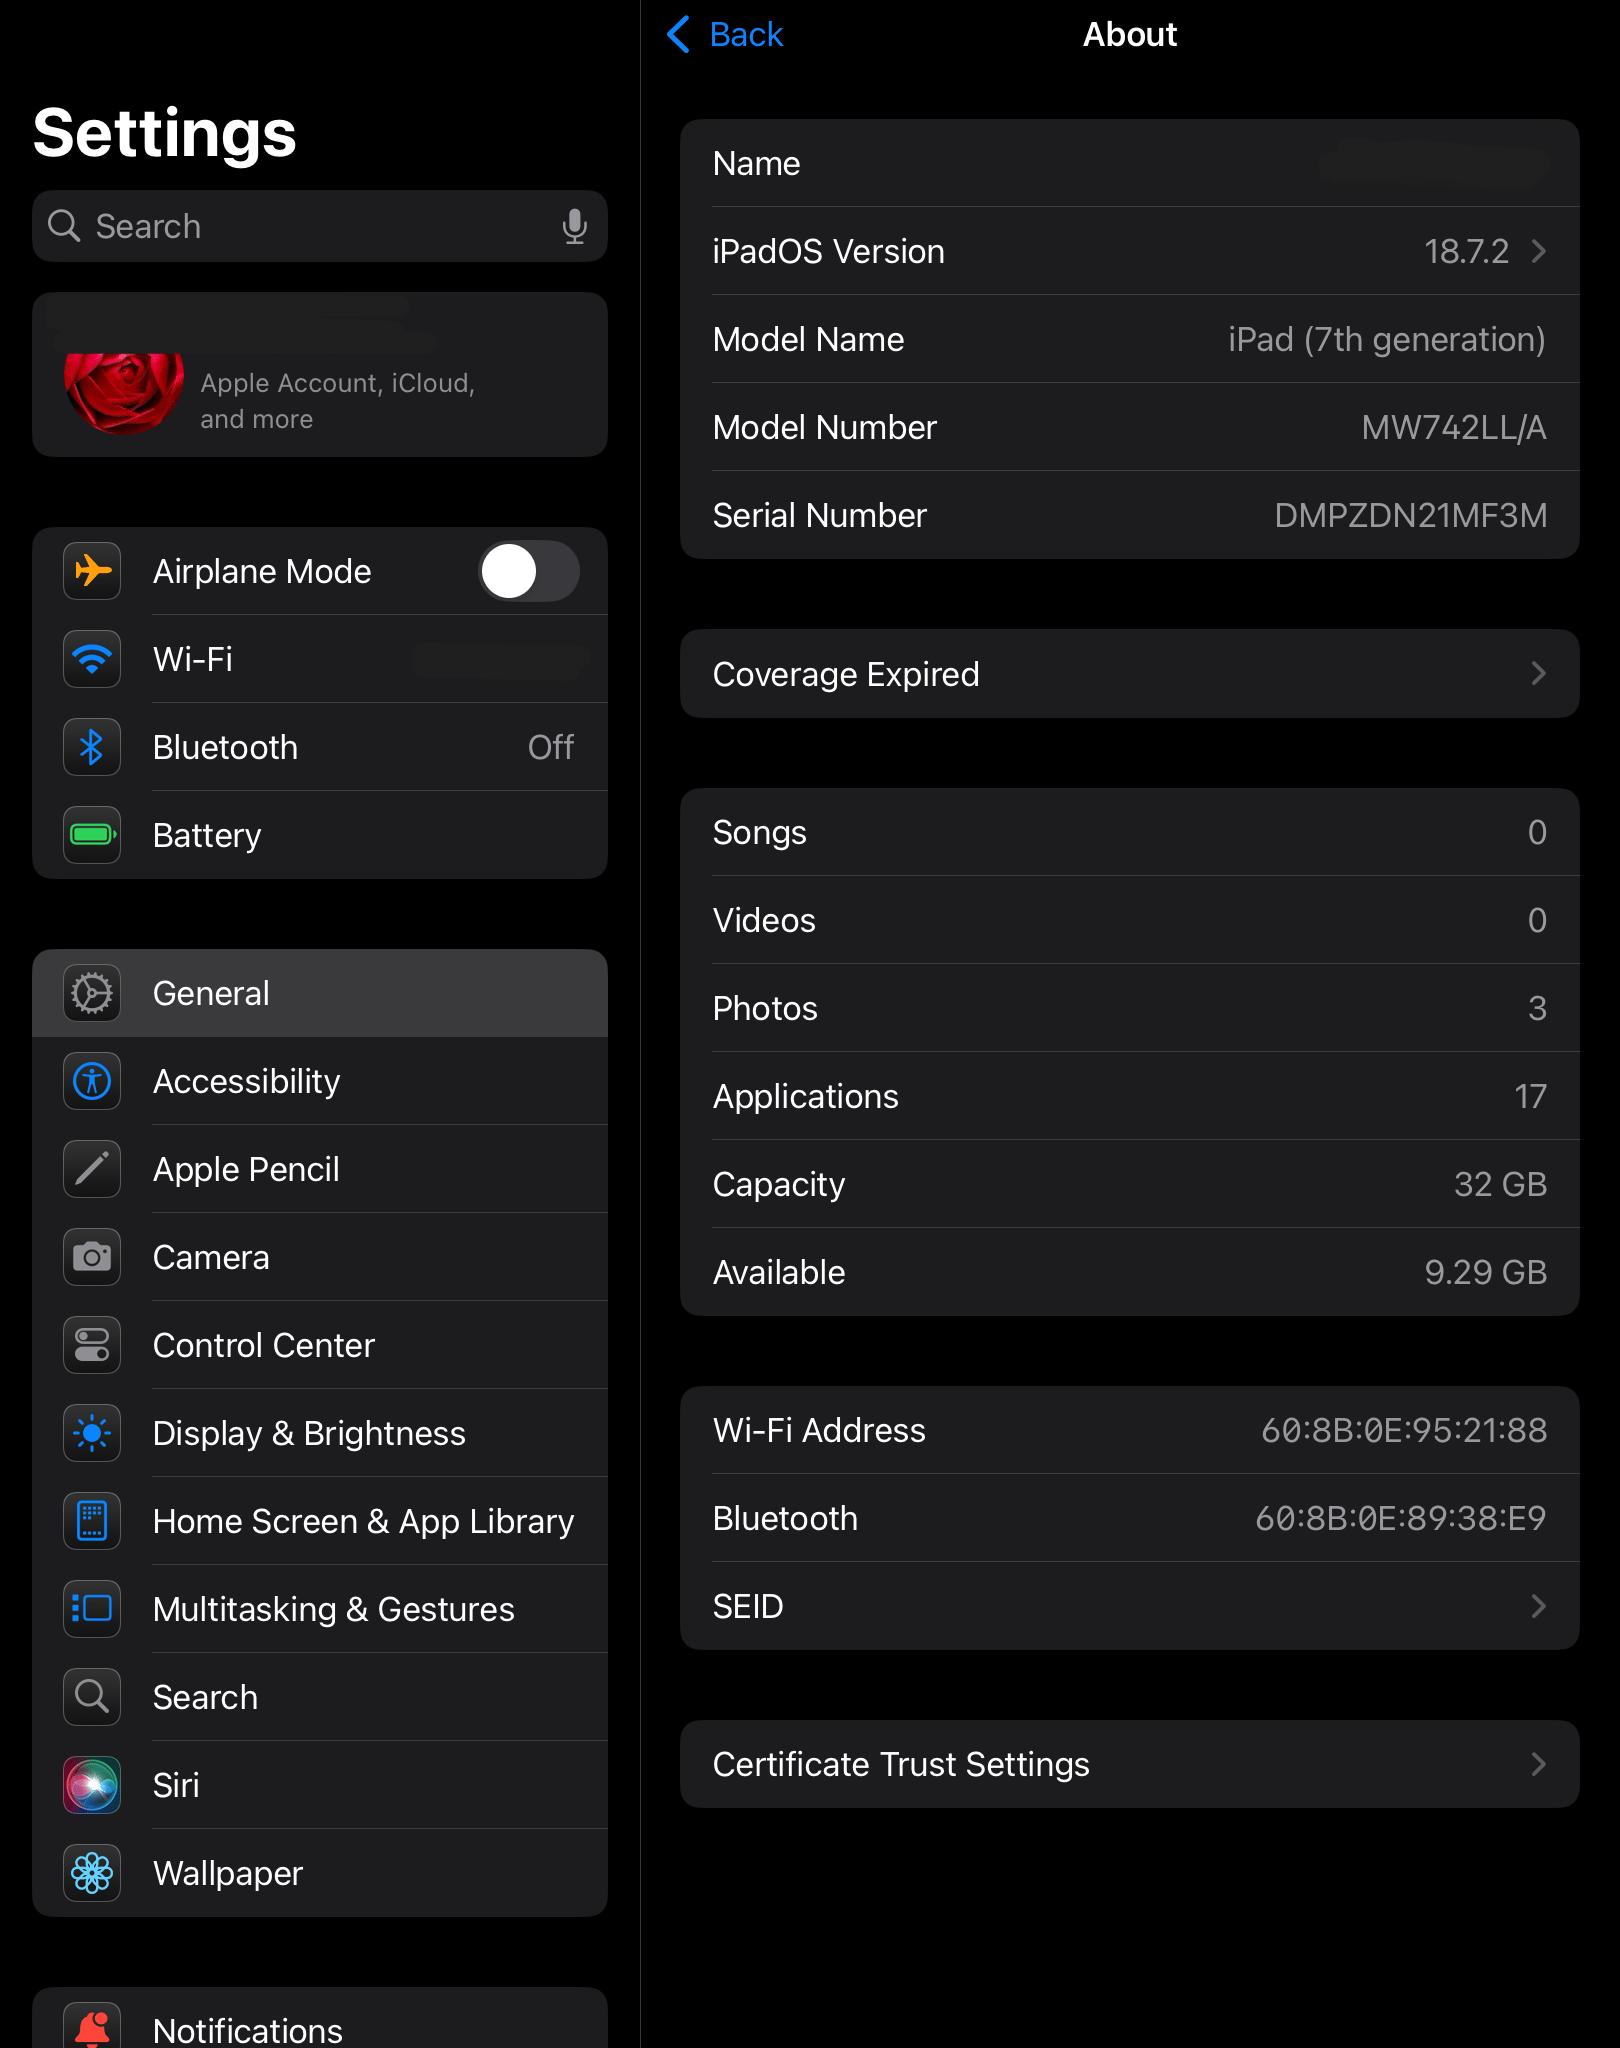Tap the Home Screen & App Library icon

(x=92, y=1521)
